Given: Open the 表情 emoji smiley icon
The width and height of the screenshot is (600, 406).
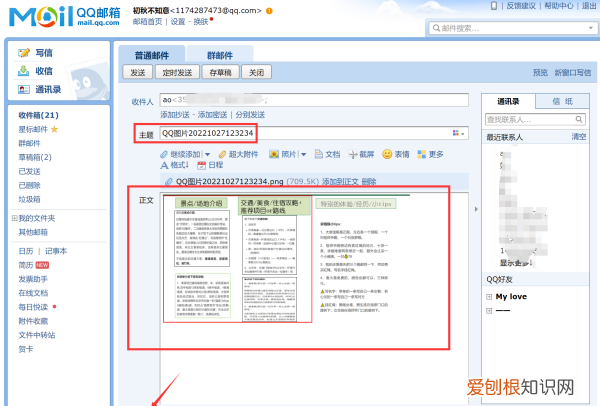Looking at the screenshot, I should pyautogui.click(x=387, y=154).
